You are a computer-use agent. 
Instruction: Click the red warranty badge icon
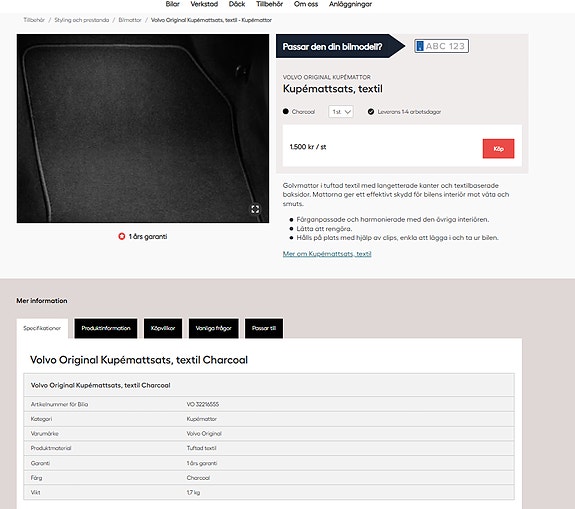(x=122, y=237)
